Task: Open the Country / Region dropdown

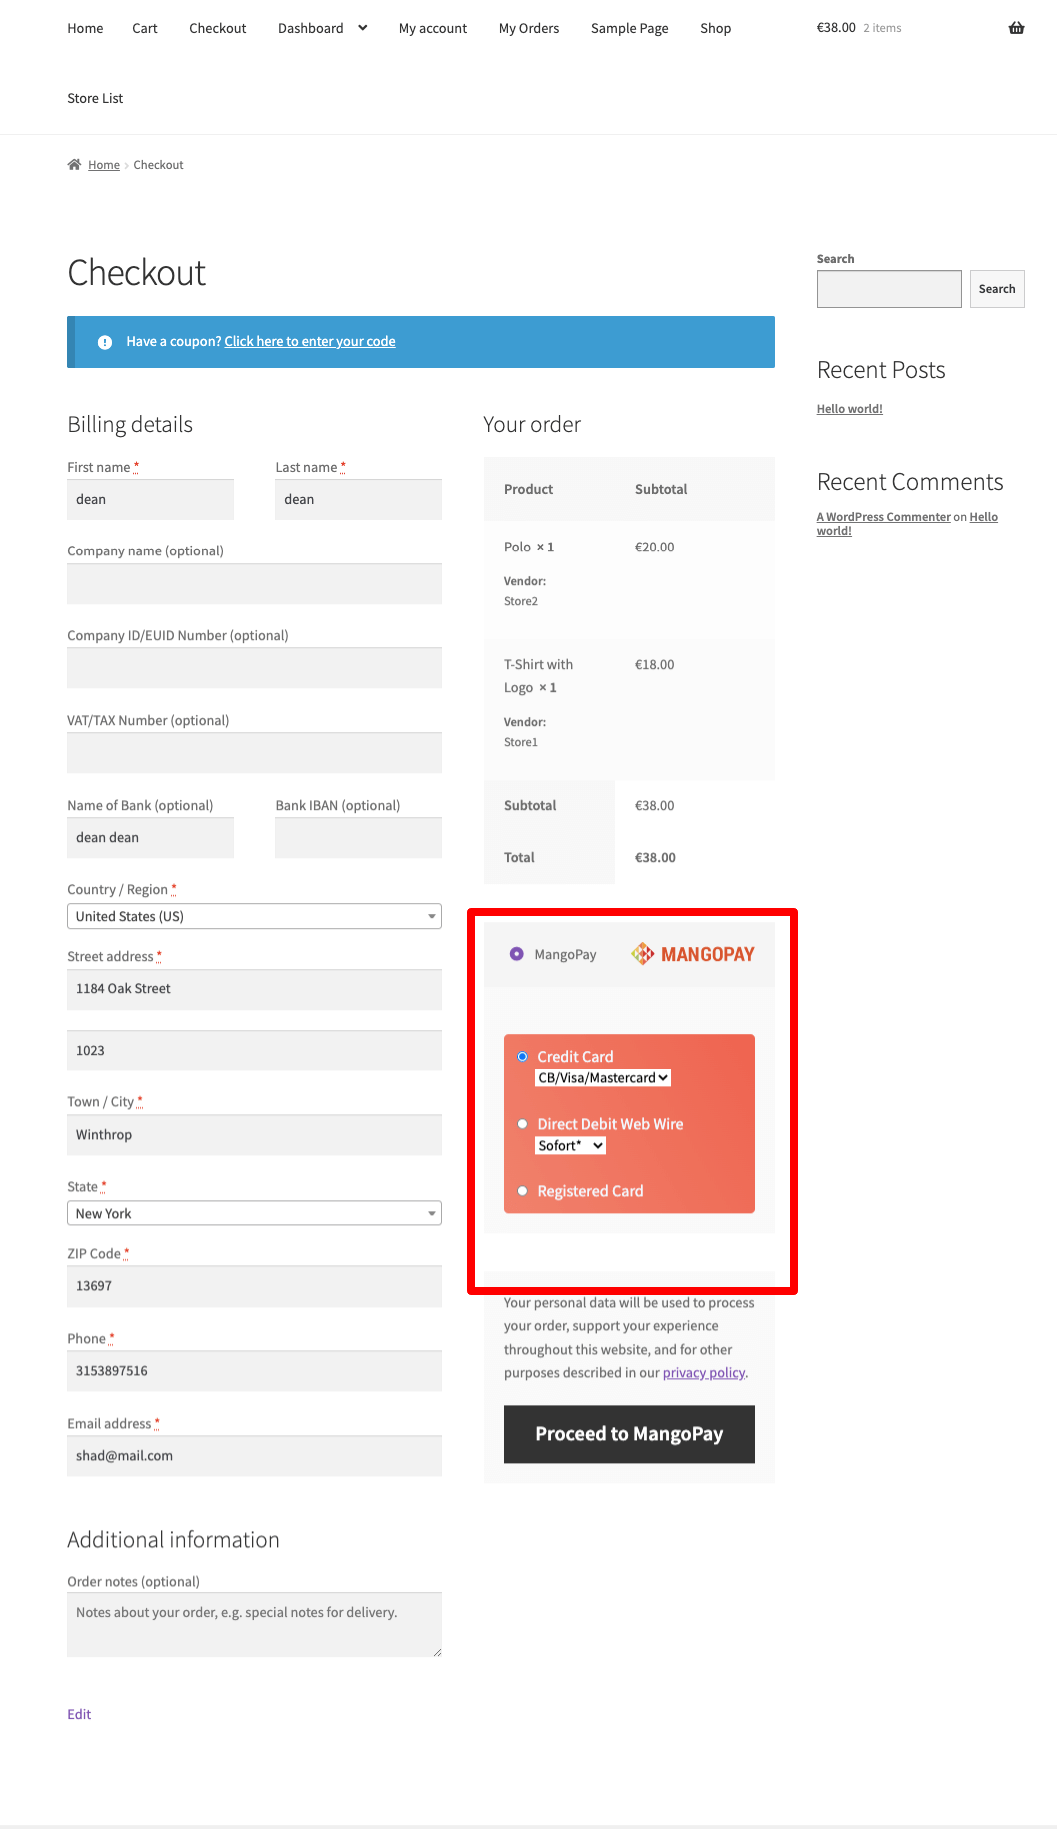Action: click(254, 916)
